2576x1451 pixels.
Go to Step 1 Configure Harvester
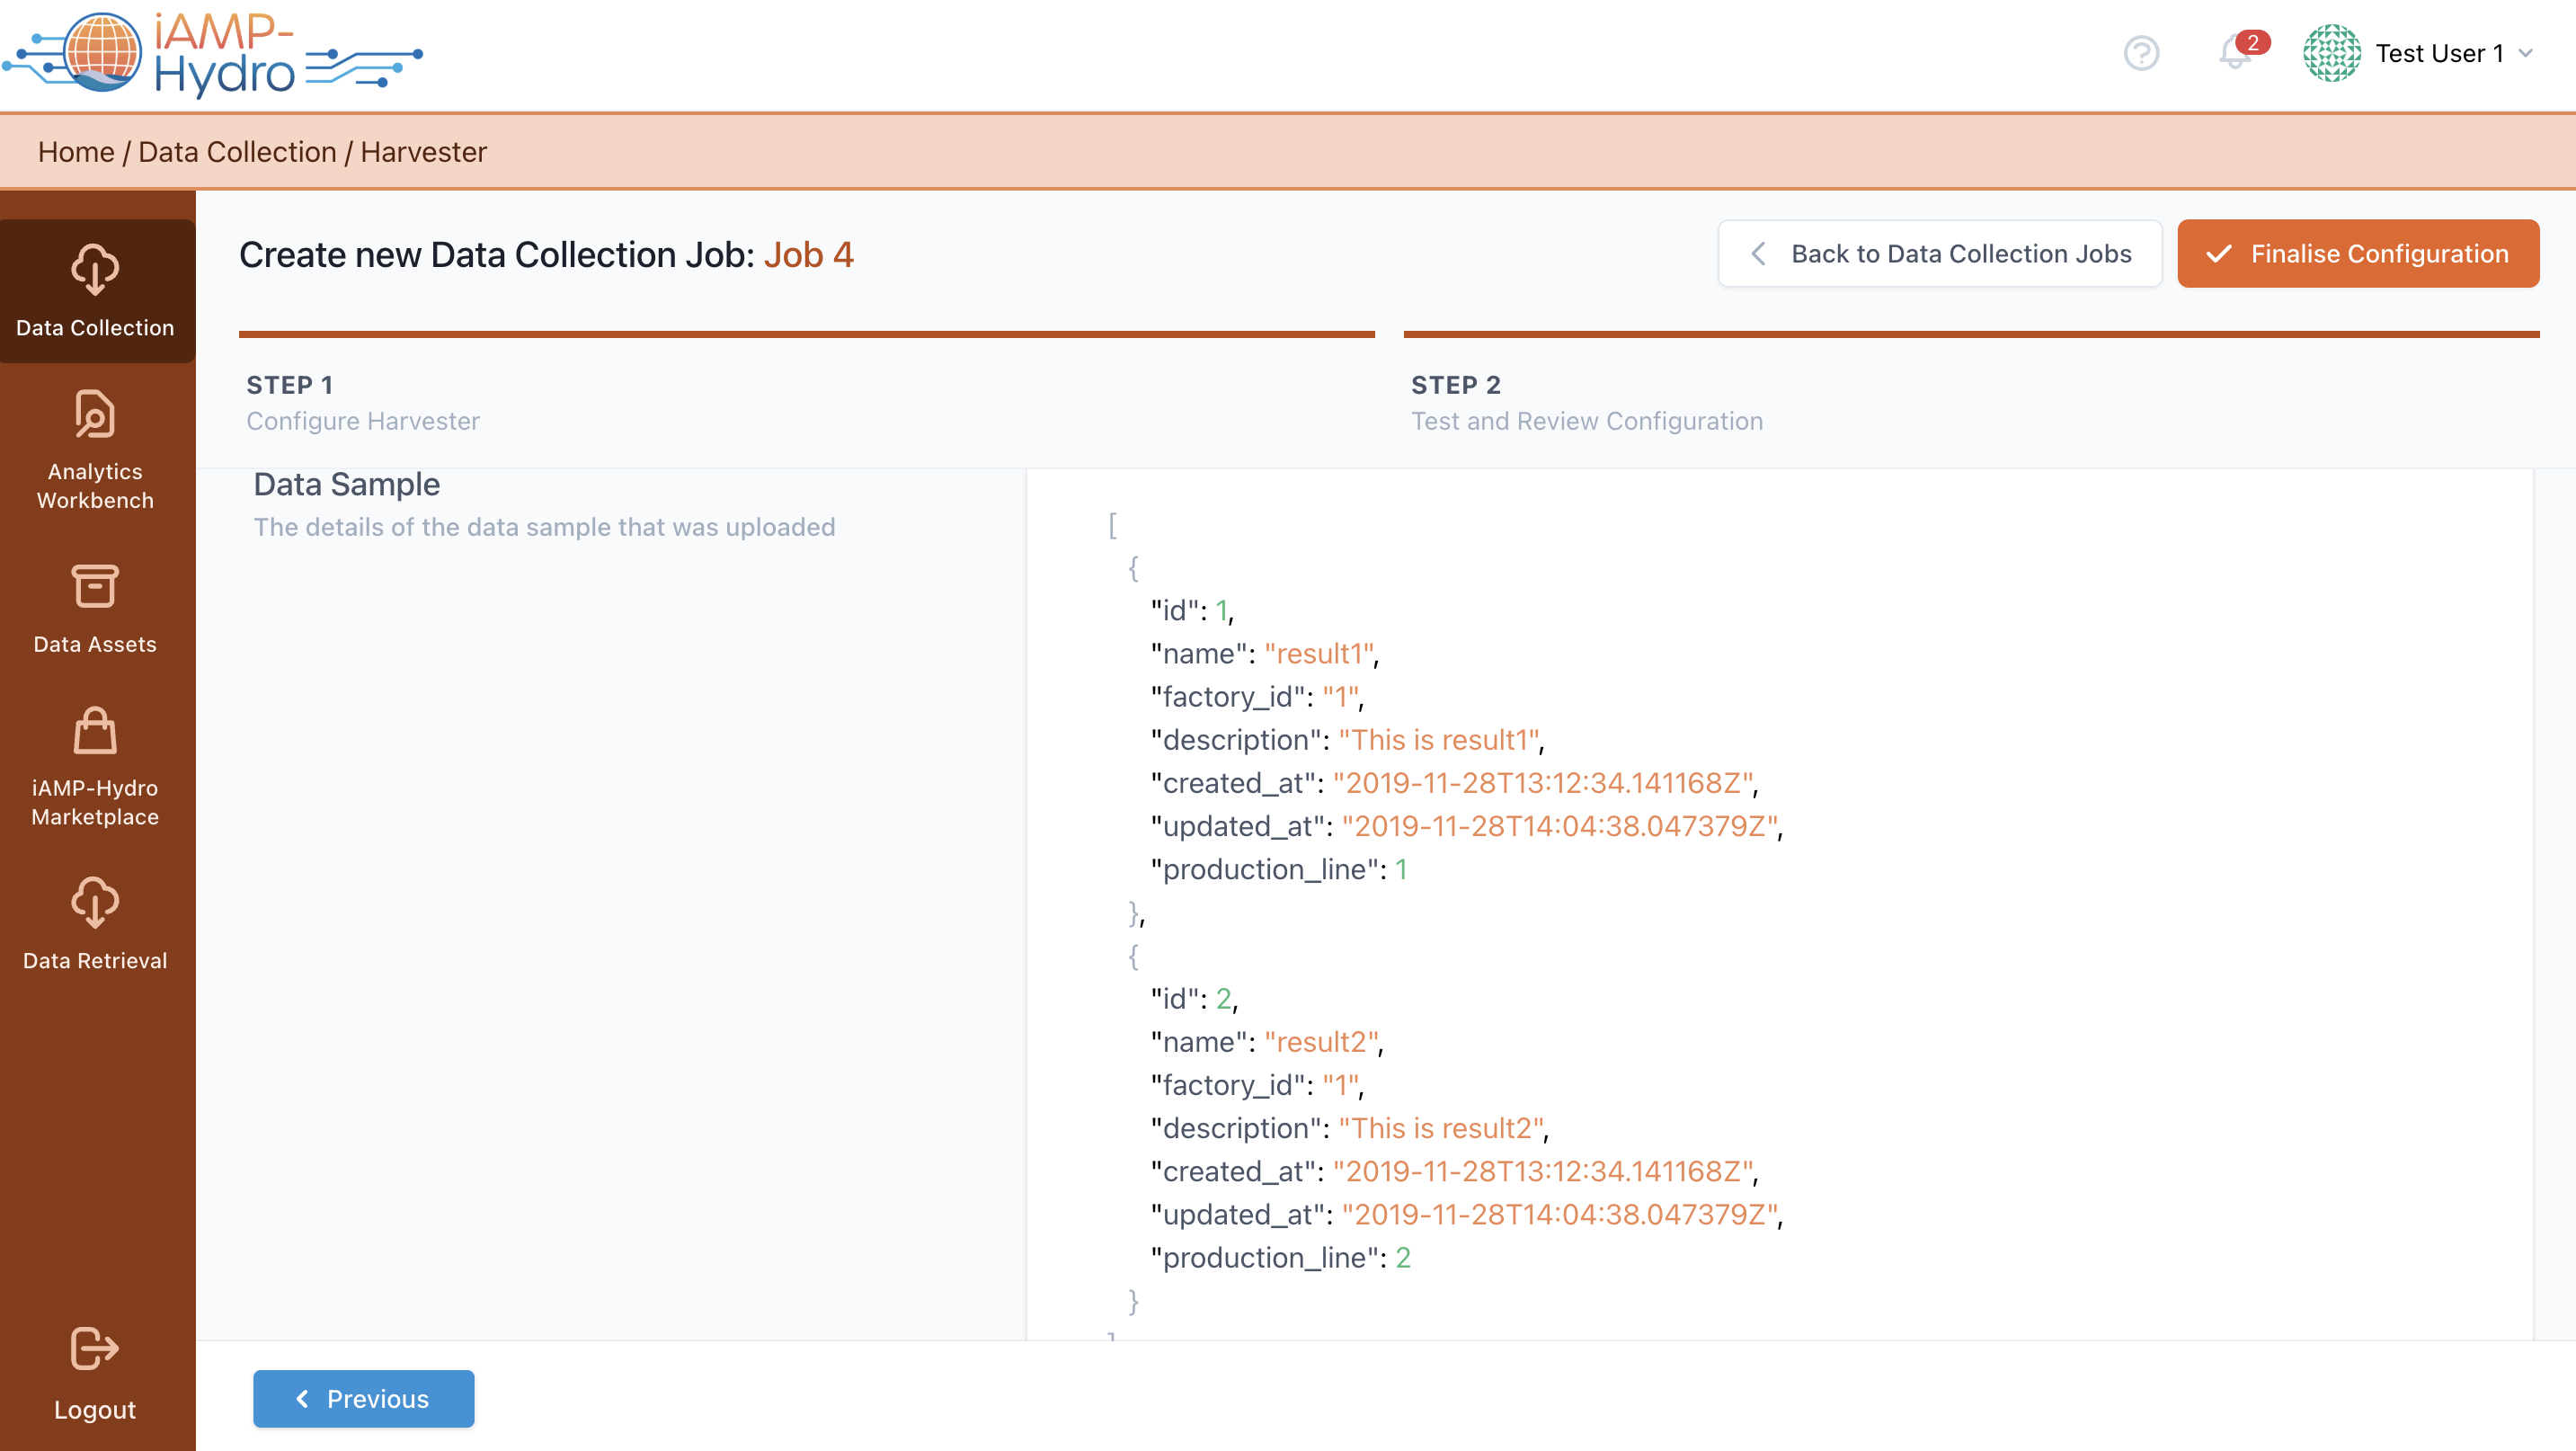point(362,402)
